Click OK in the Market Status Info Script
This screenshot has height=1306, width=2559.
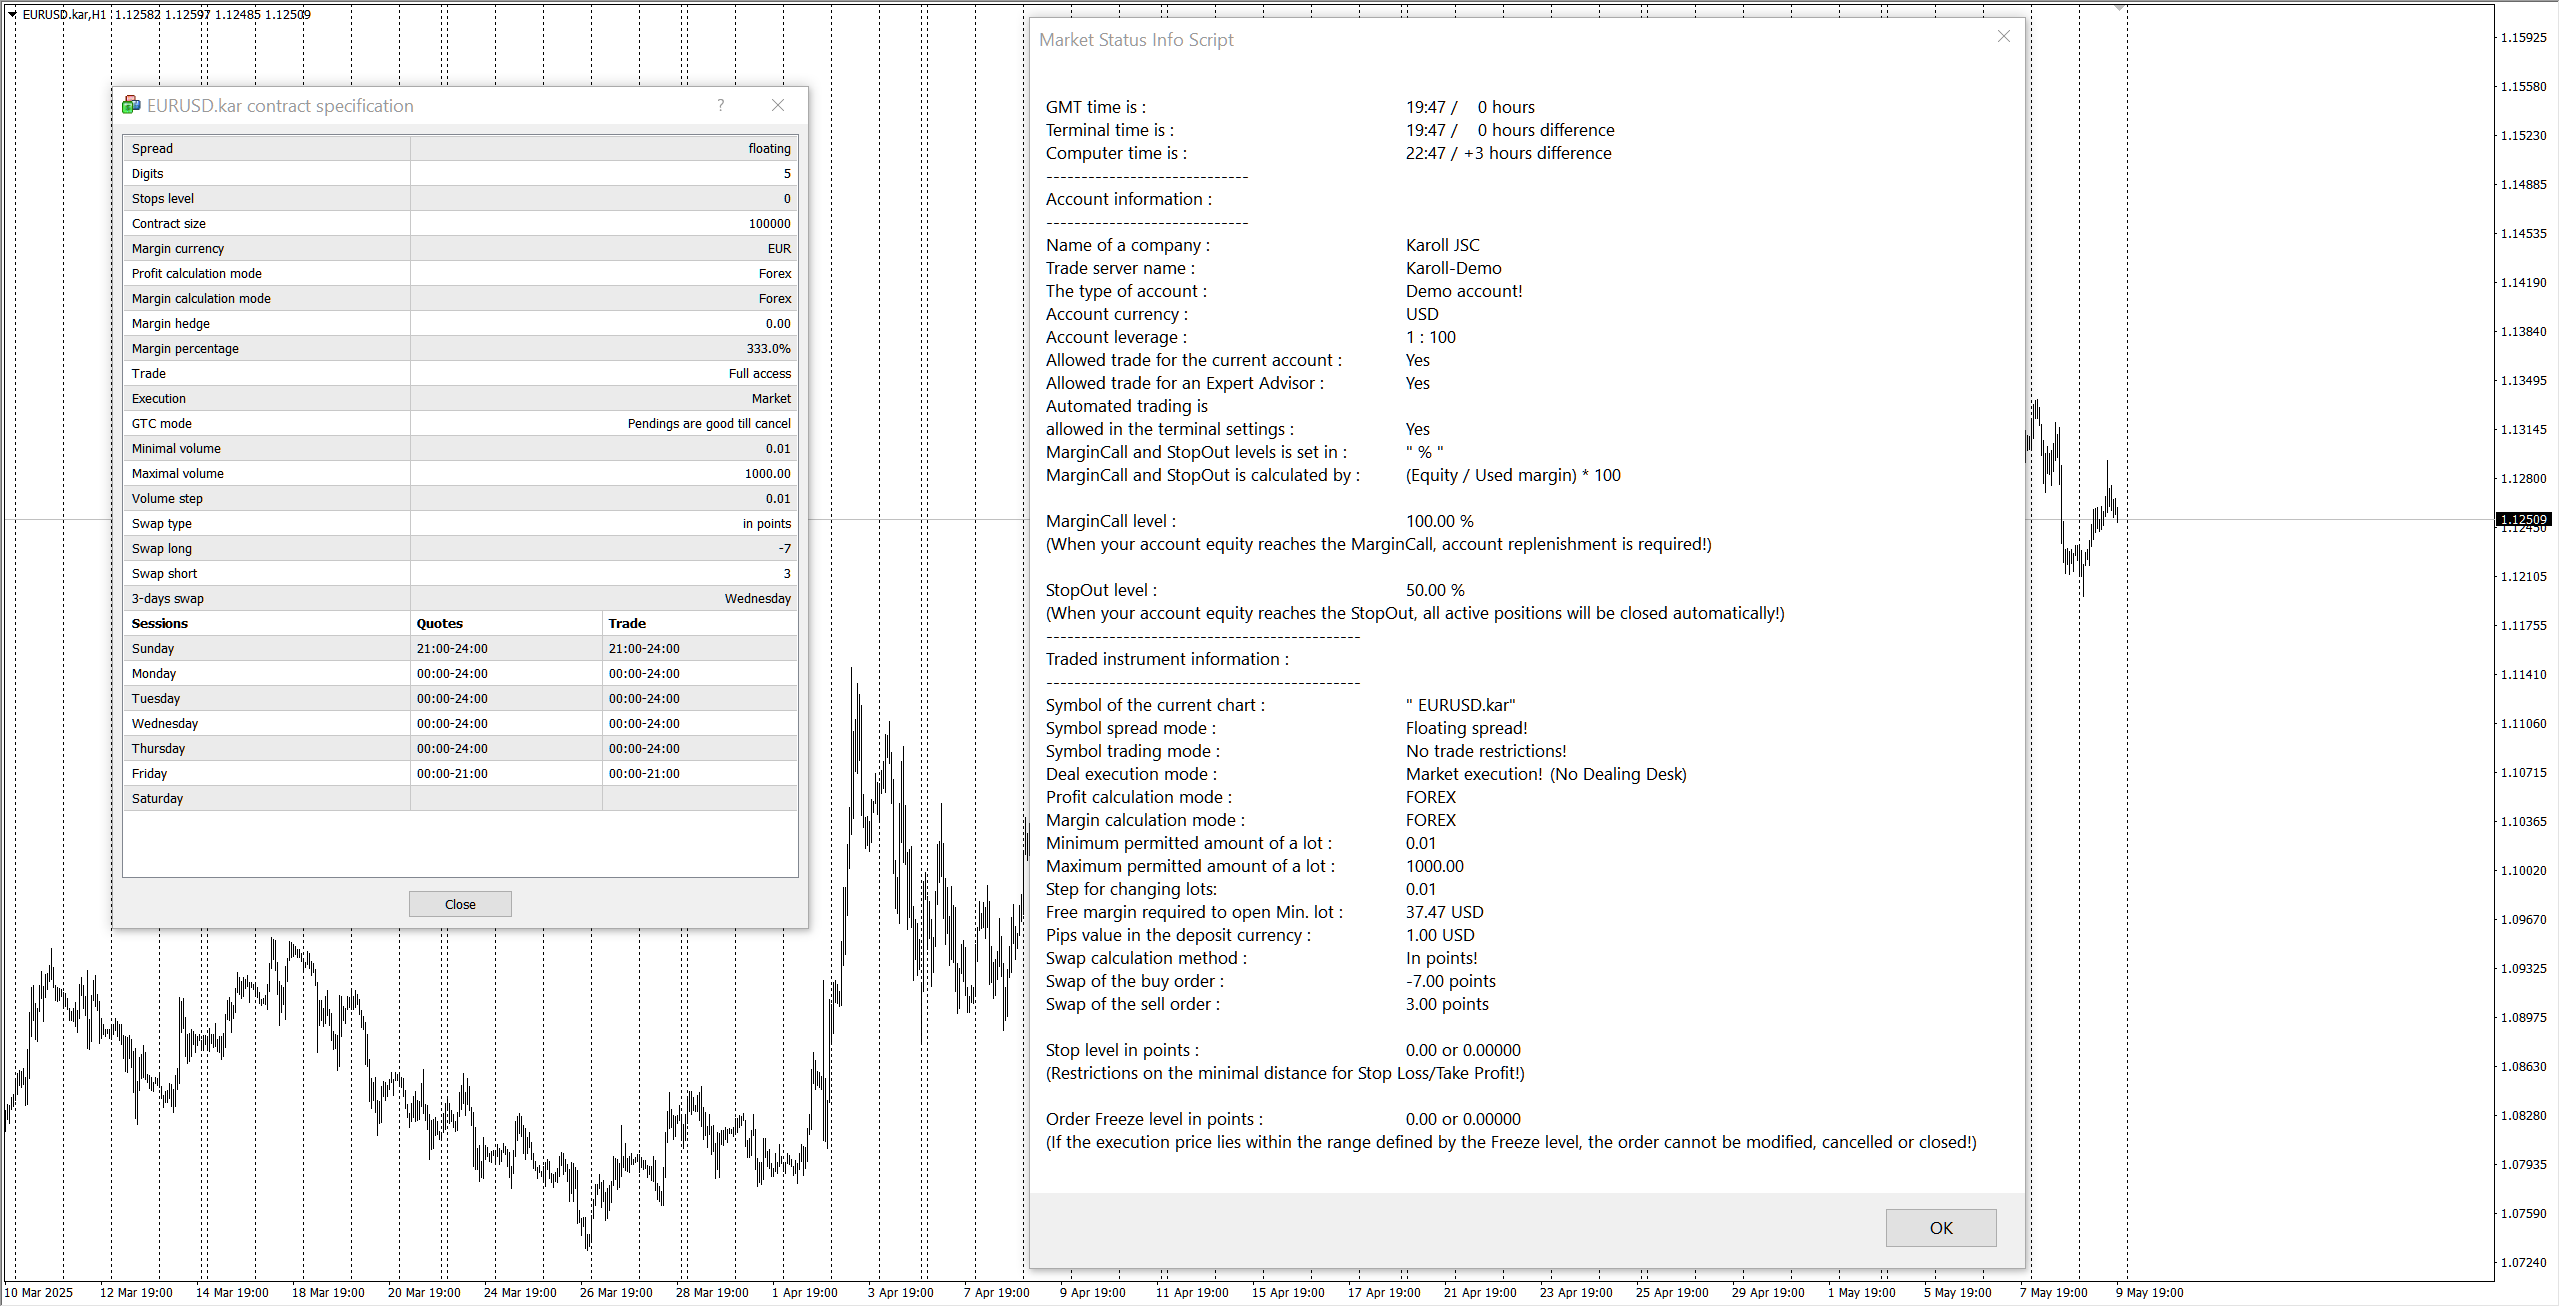(1939, 1227)
